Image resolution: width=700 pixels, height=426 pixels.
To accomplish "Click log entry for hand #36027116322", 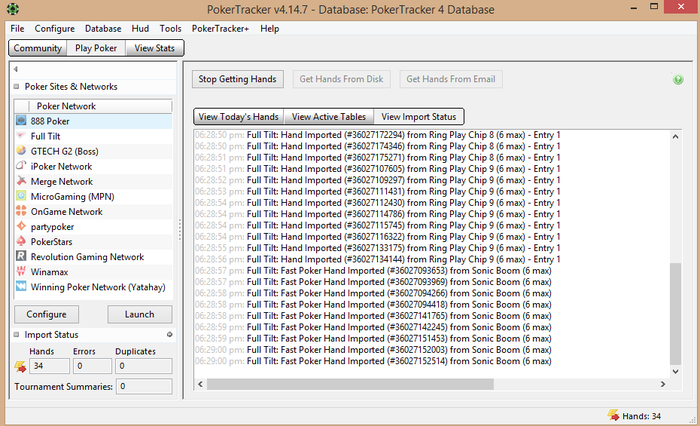I will tap(378, 237).
